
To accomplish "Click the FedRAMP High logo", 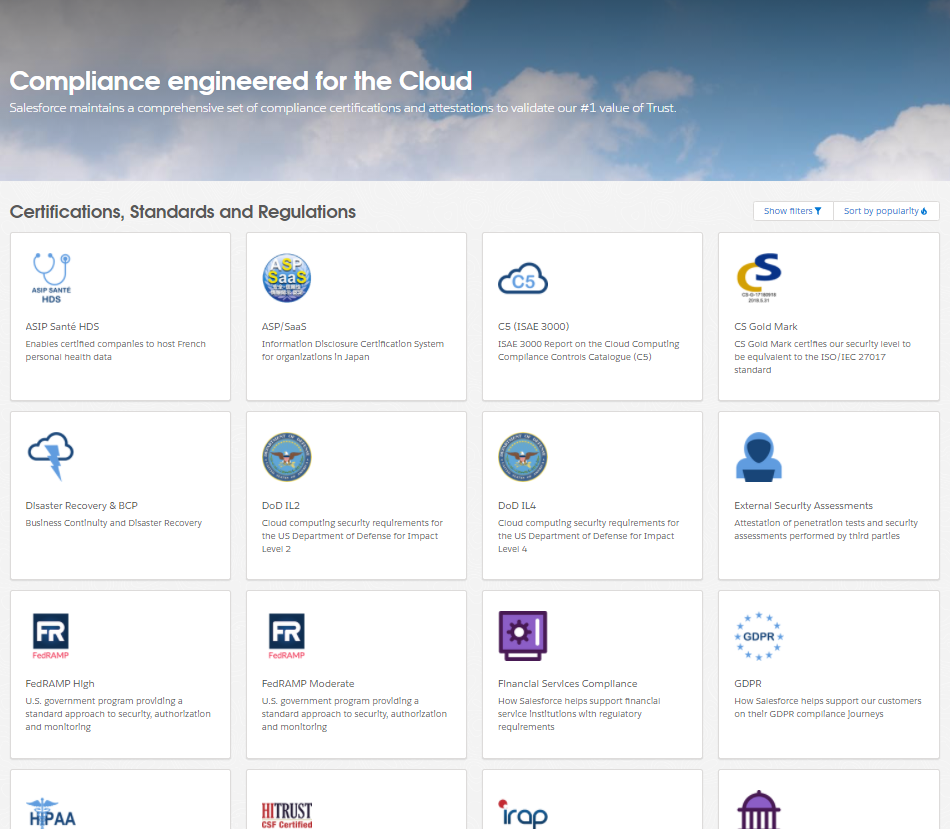I will pos(51,636).
